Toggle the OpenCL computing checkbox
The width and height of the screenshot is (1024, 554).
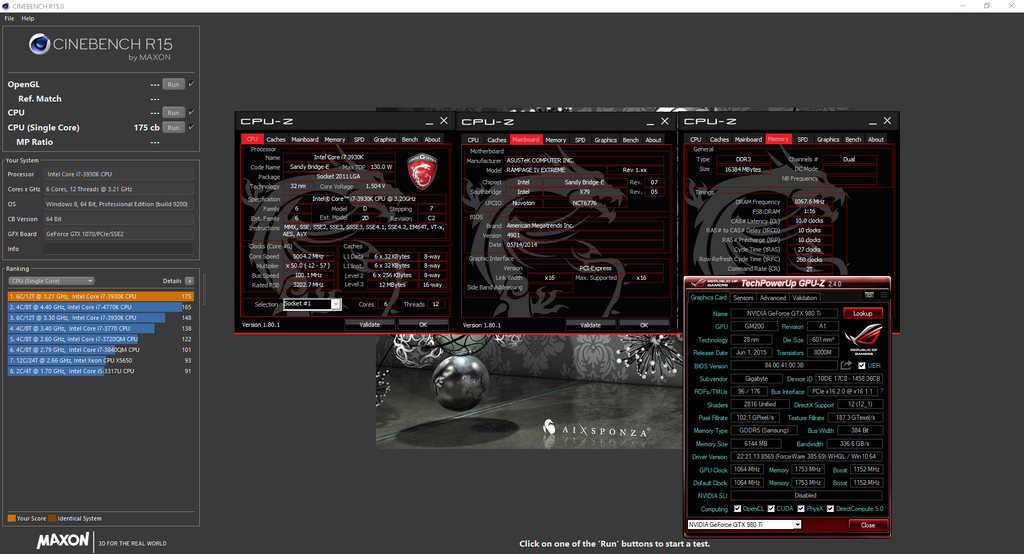[x=737, y=508]
